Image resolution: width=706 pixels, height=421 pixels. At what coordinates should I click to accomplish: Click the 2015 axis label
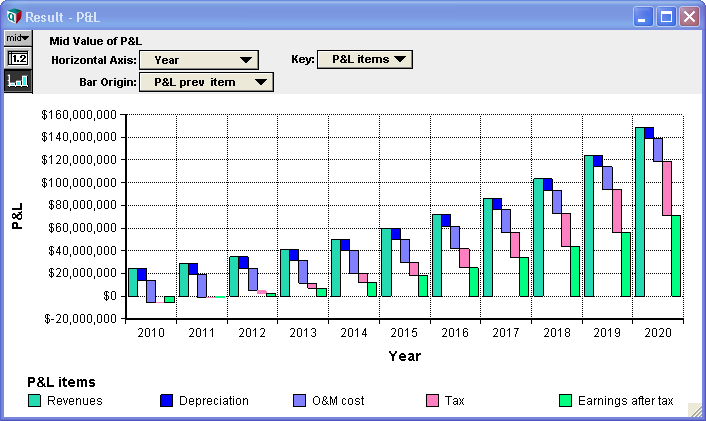point(404,332)
